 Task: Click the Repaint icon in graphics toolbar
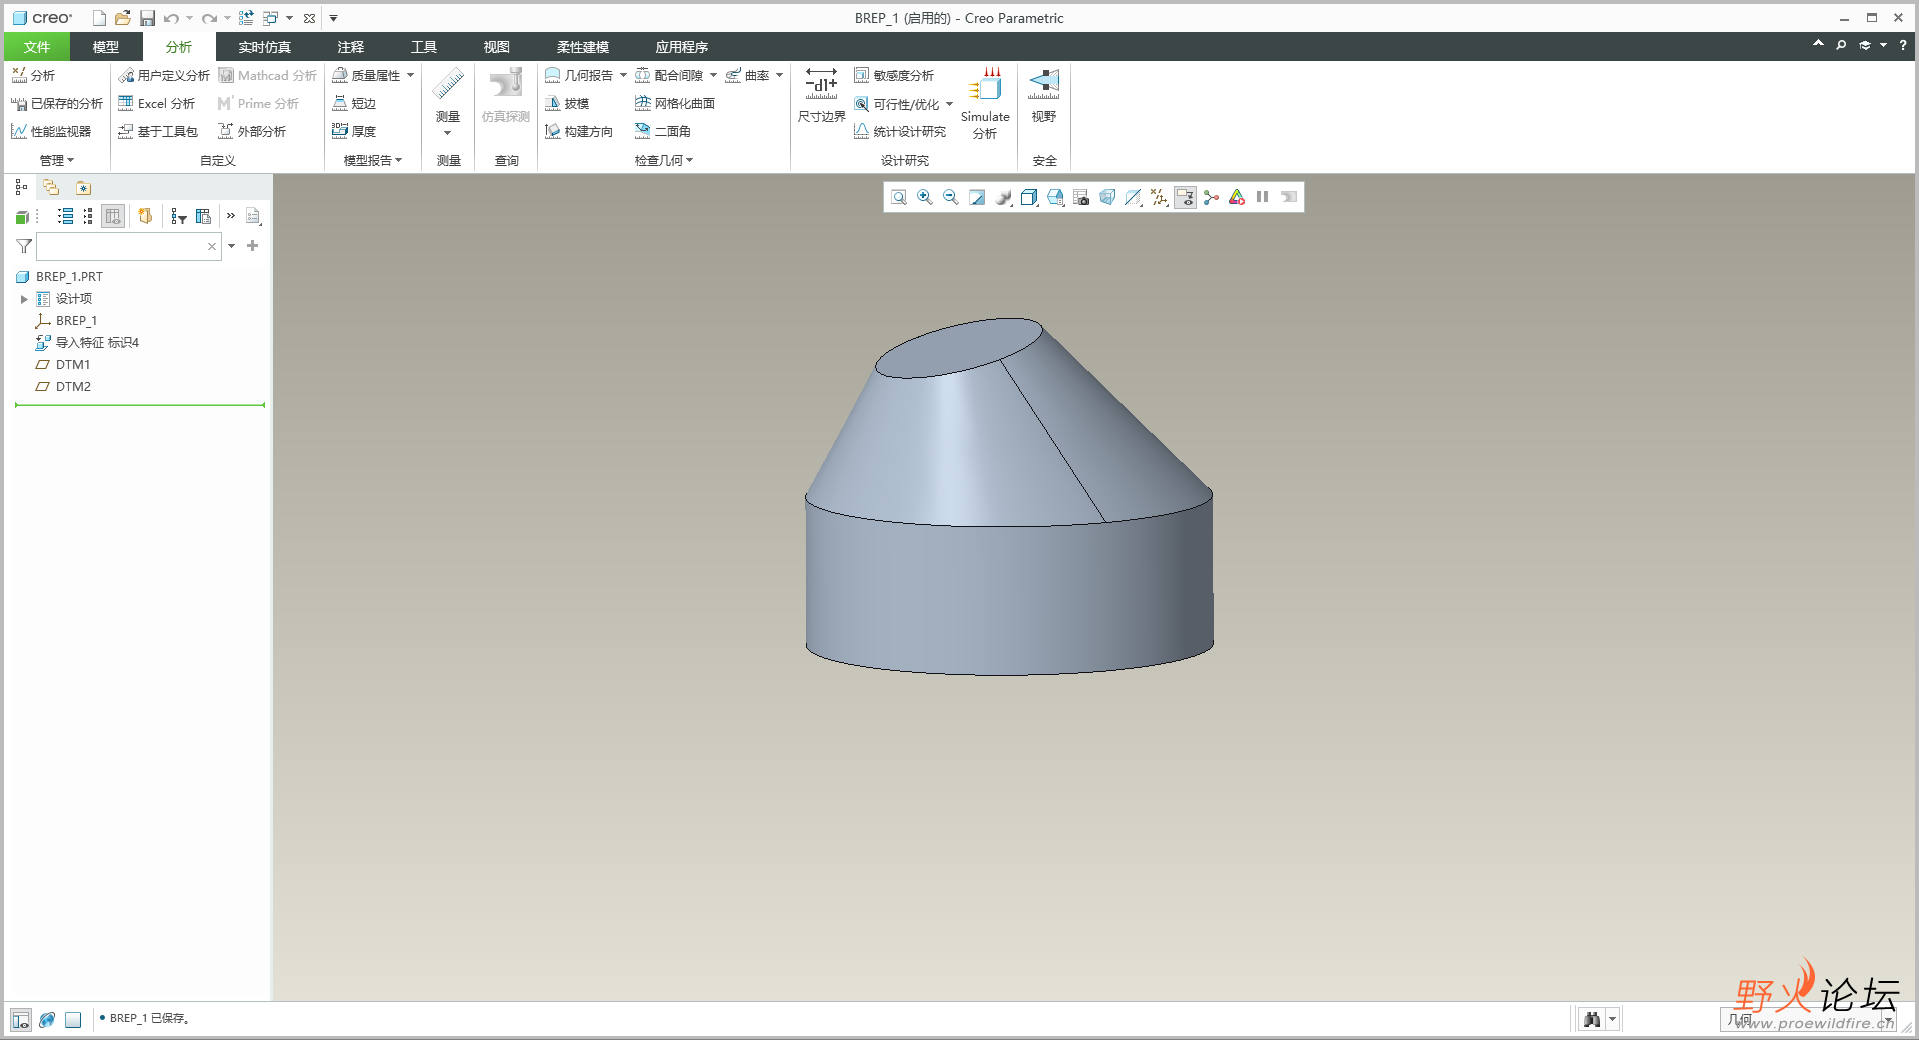tap(977, 197)
